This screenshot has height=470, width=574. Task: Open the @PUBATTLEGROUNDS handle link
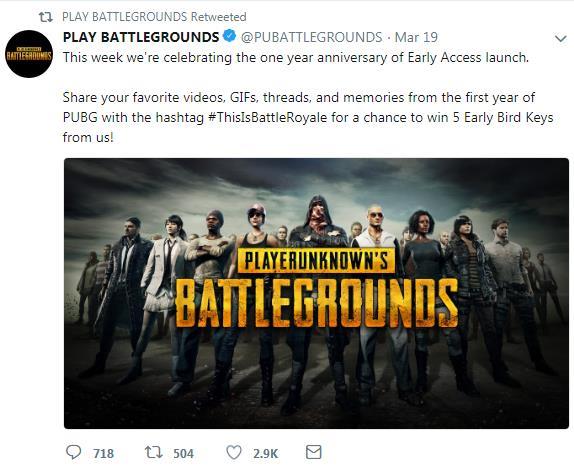pyautogui.click(x=311, y=37)
